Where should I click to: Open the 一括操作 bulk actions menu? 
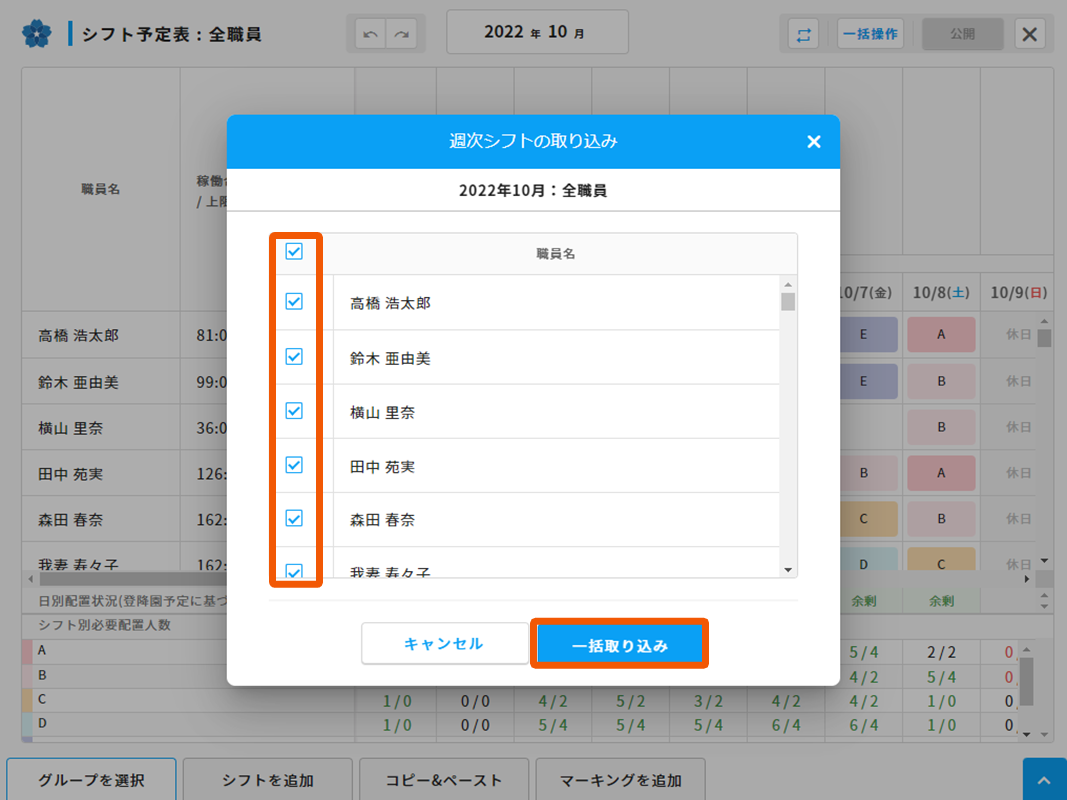coord(870,34)
